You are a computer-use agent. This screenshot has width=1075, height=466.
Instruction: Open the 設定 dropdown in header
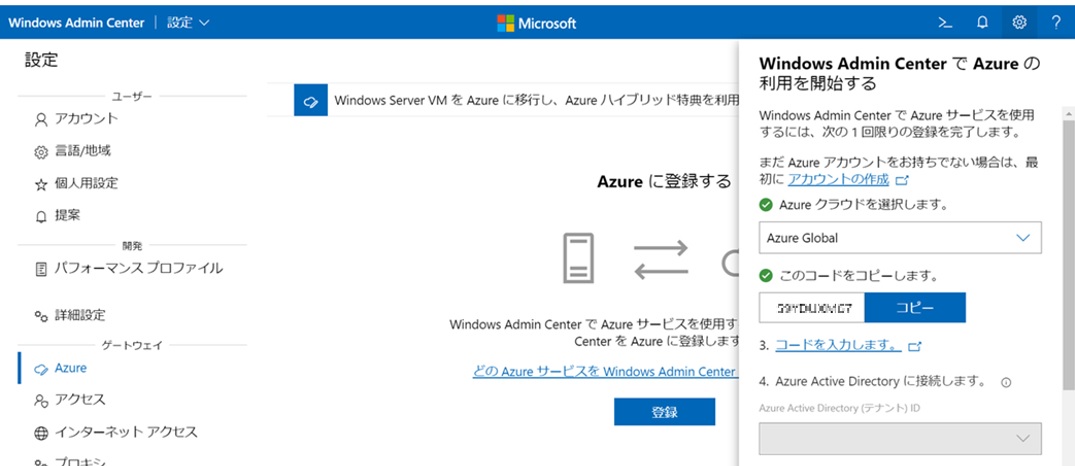tap(188, 22)
